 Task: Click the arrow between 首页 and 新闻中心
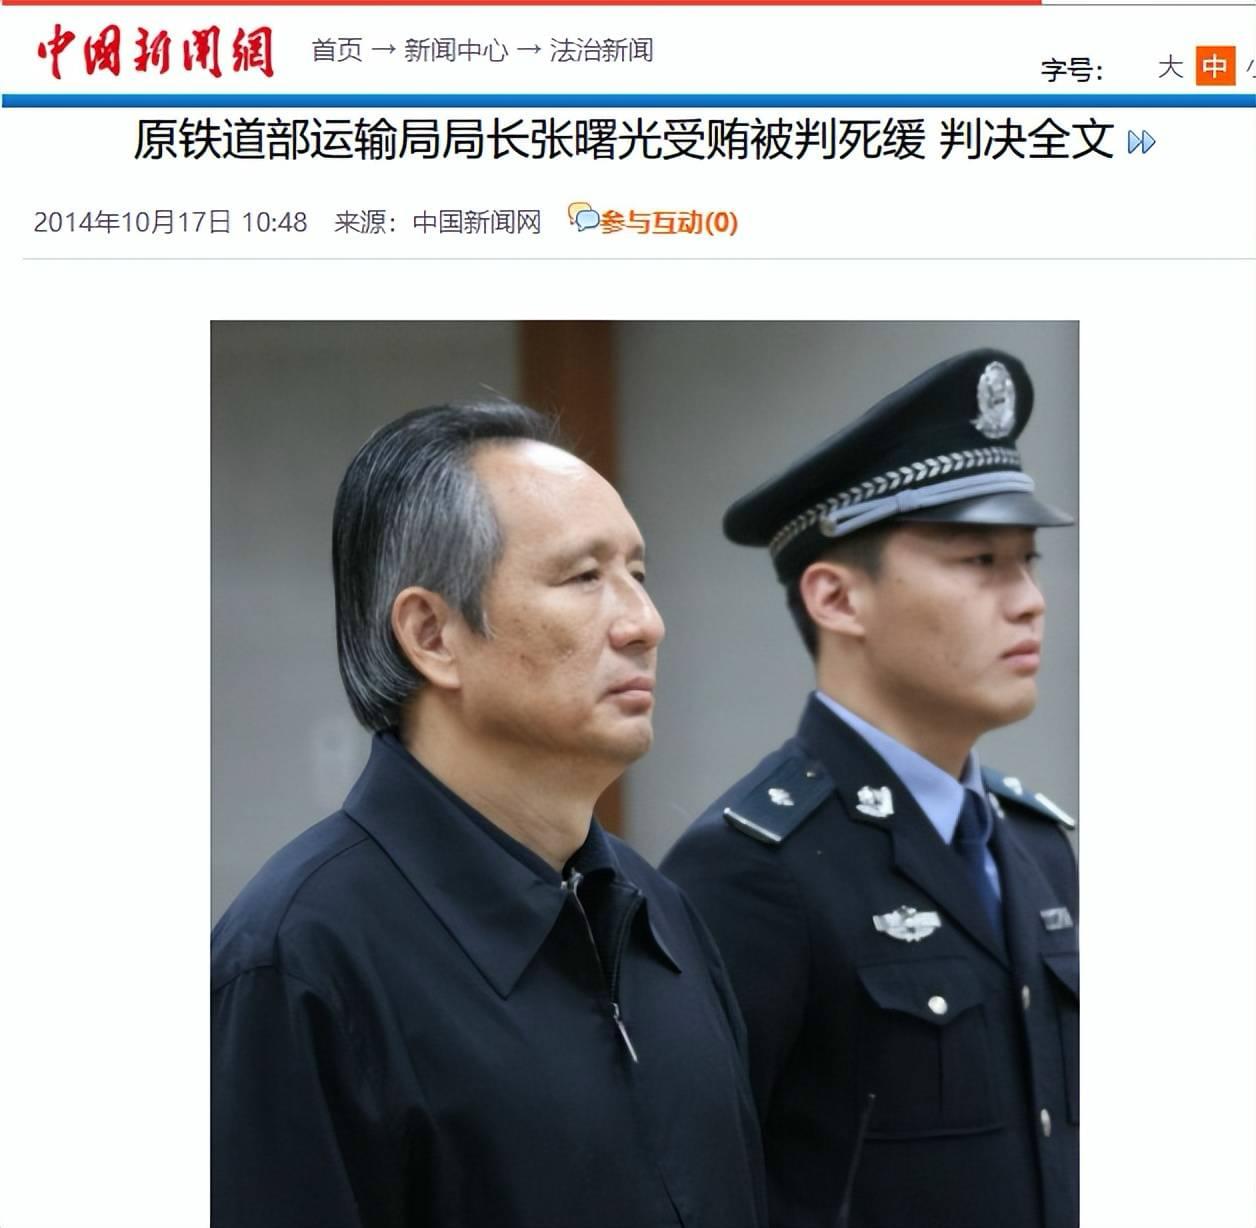click(x=383, y=50)
